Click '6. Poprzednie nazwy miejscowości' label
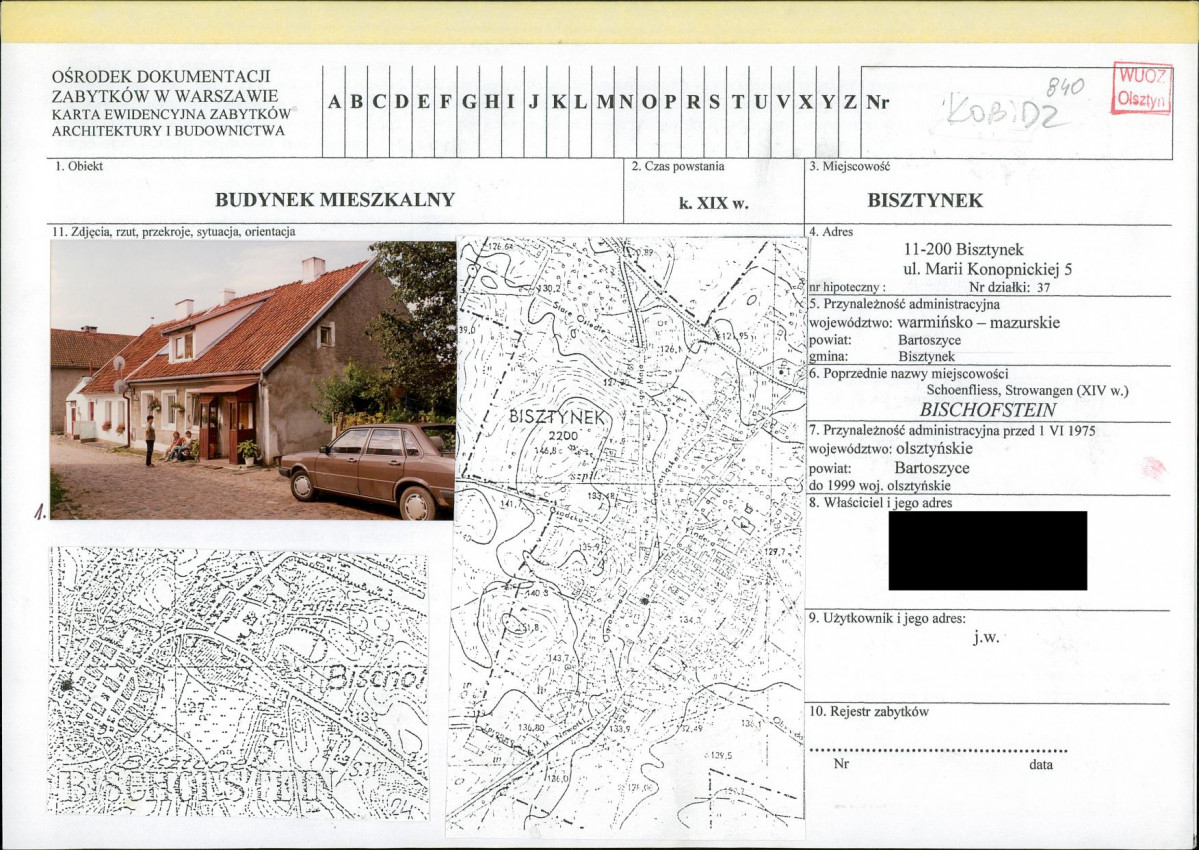The width and height of the screenshot is (1199, 850). click(908, 374)
